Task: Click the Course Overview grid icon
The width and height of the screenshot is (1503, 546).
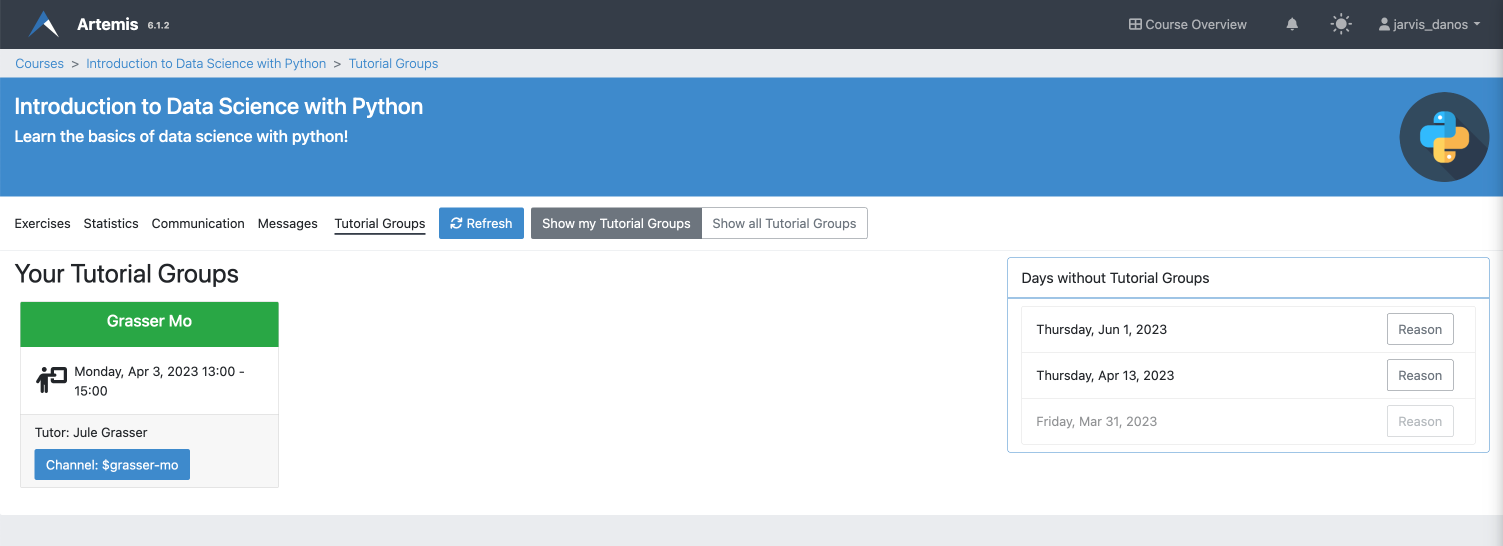Action: pyautogui.click(x=1135, y=24)
